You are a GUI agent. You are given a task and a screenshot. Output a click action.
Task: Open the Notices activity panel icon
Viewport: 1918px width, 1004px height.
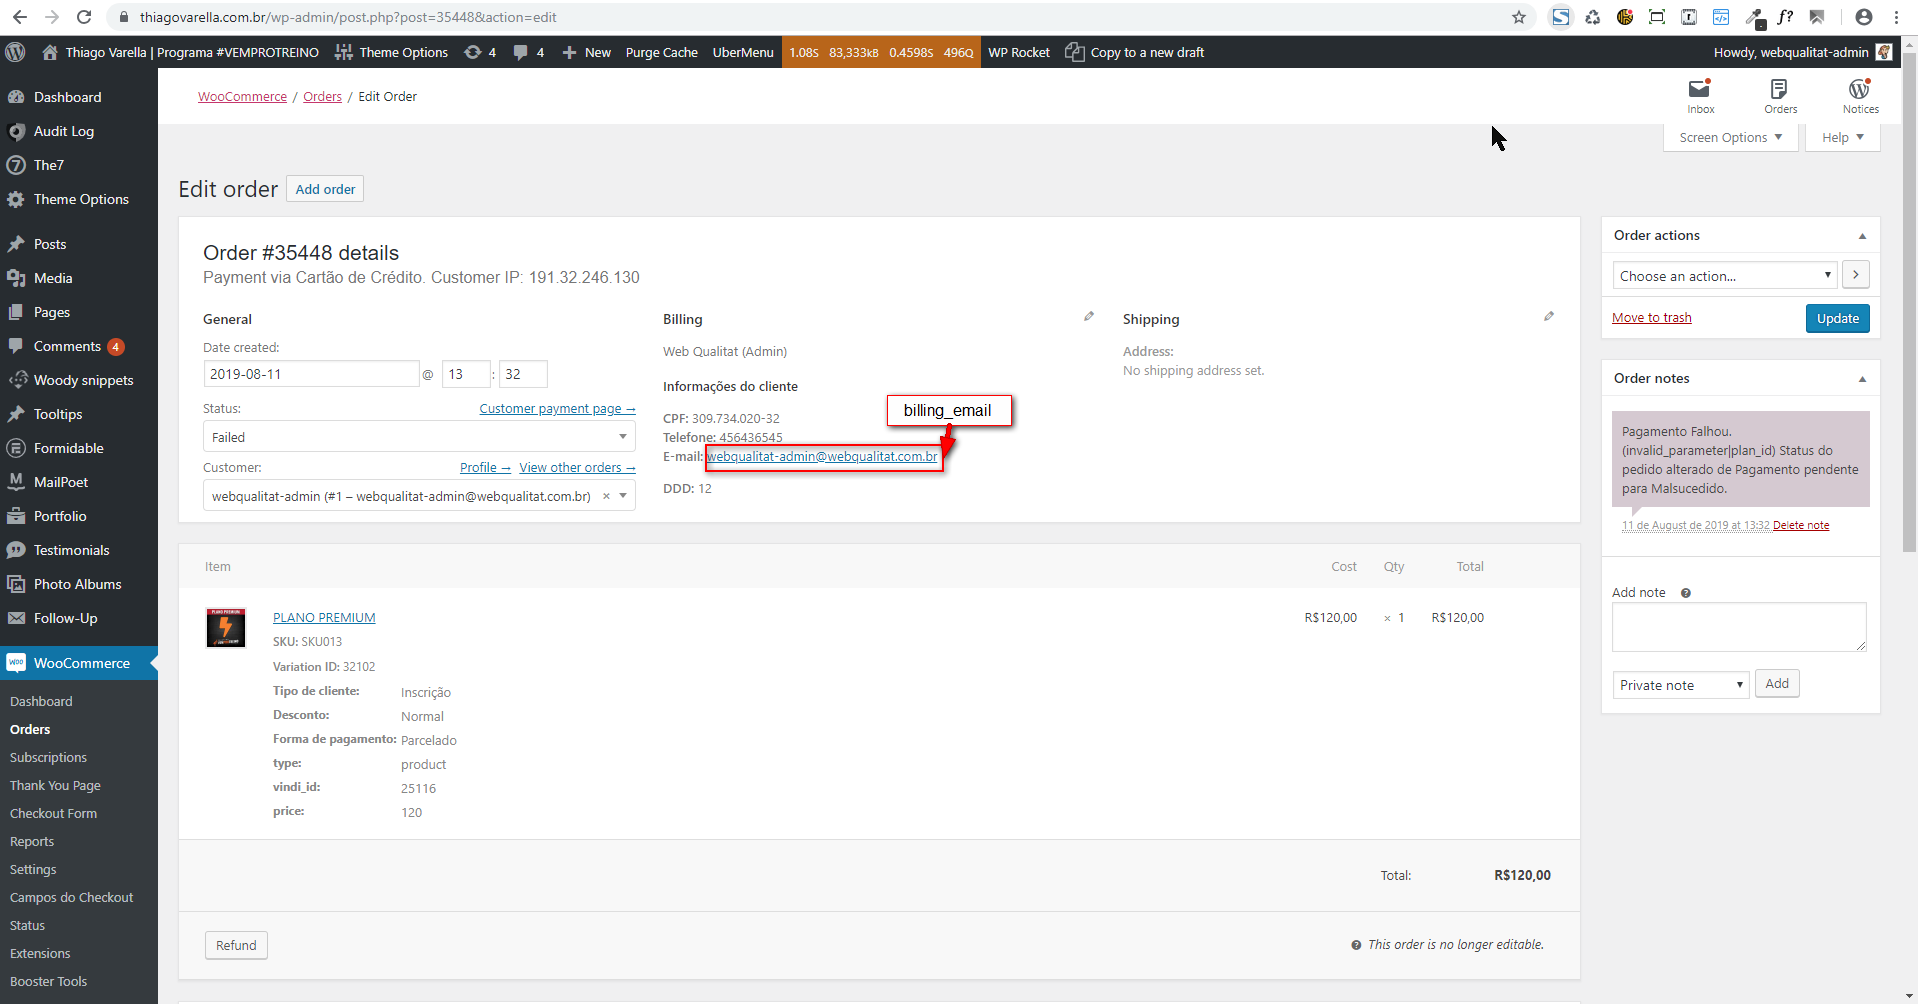click(x=1860, y=97)
